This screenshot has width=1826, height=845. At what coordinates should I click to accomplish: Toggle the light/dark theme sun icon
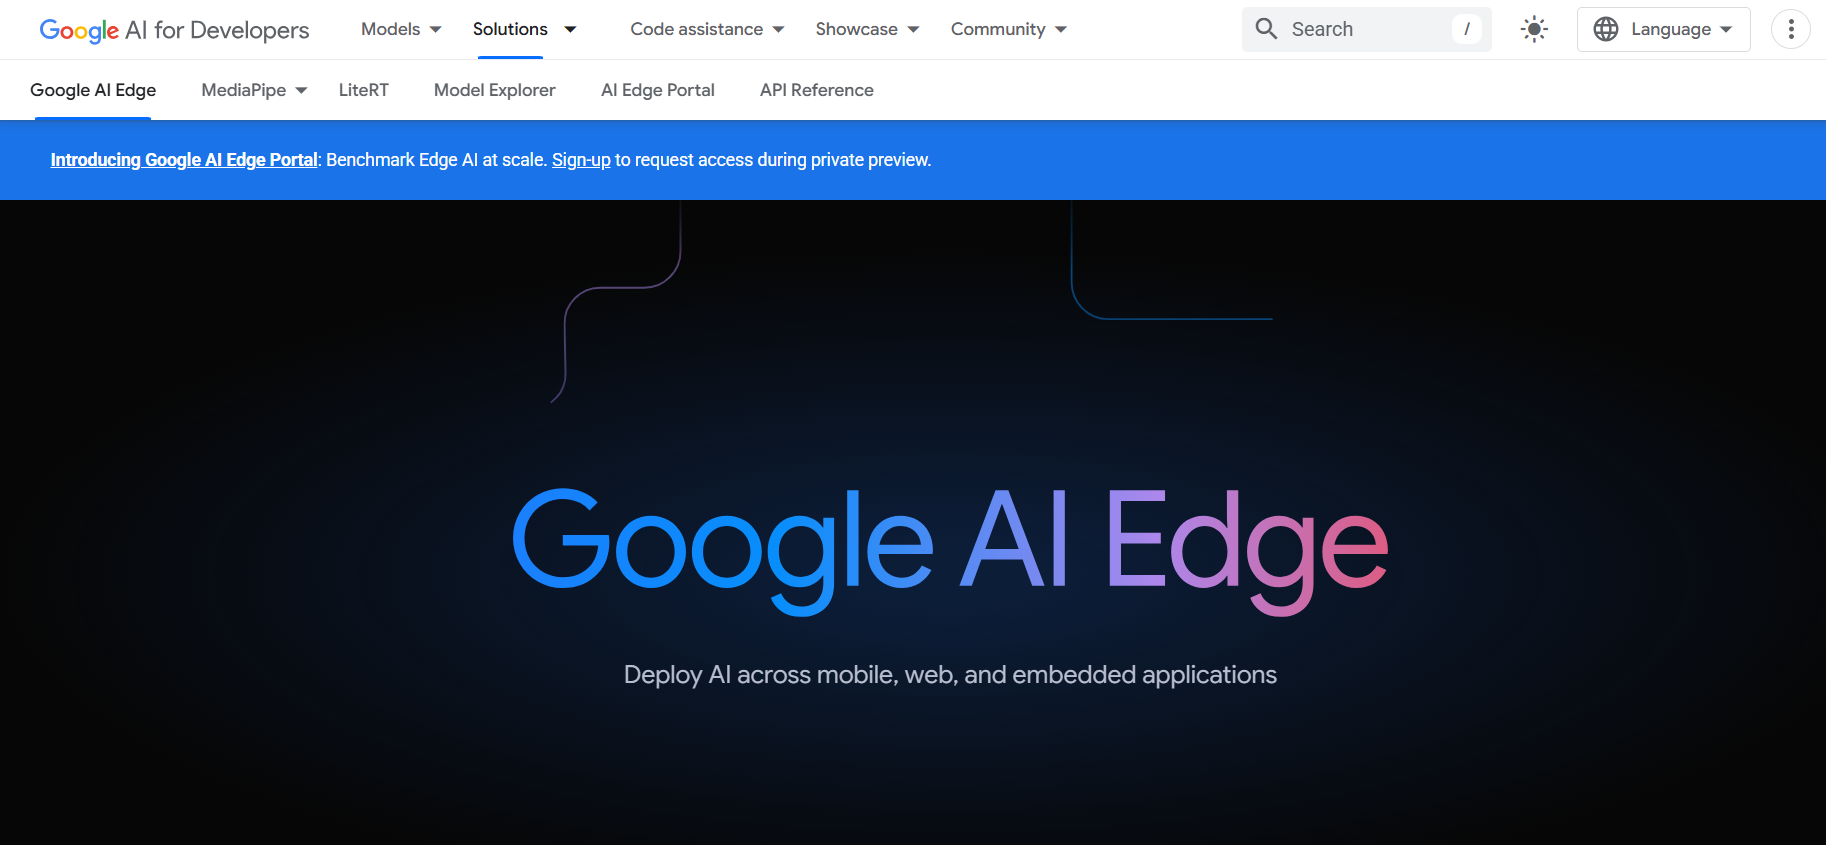[x=1534, y=29]
